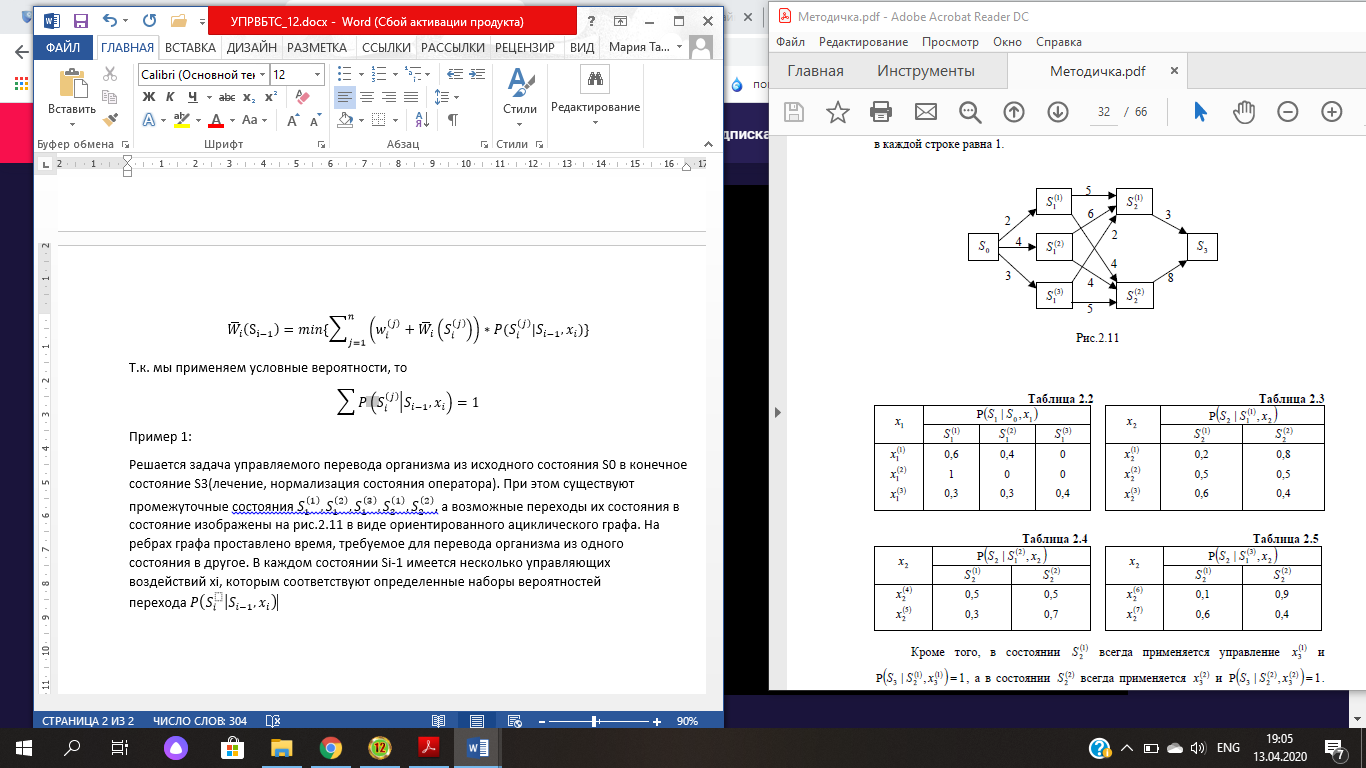The width and height of the screenshot is (1366, 768).
Task: Click the PDF page number field showing 32
Action: click(1104, 112)
